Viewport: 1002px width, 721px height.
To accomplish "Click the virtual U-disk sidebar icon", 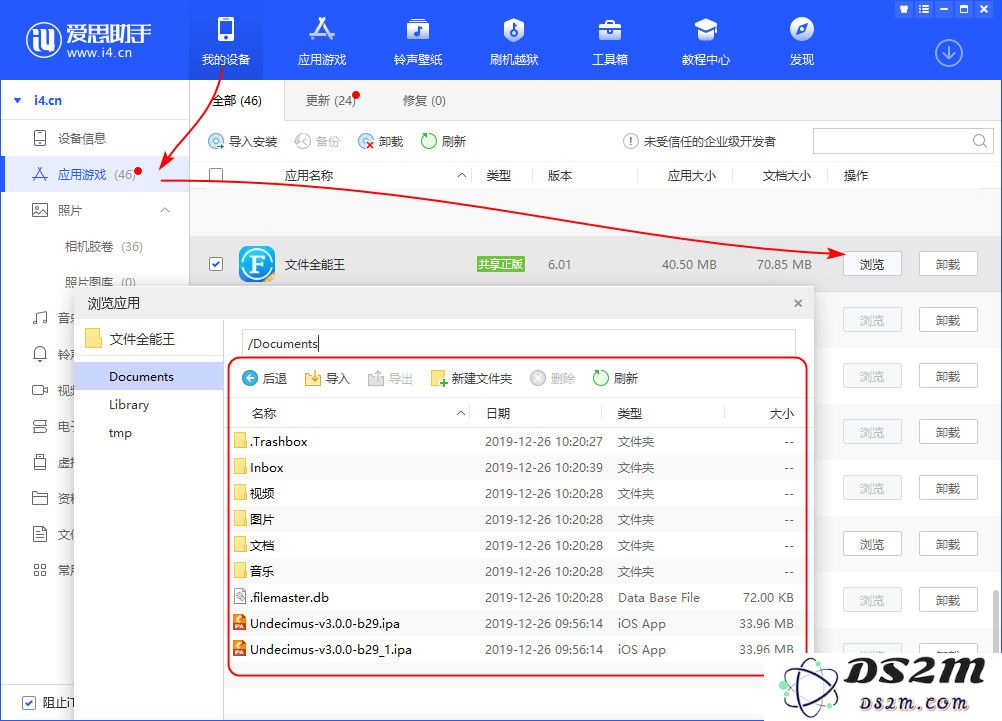I will [40, 462].
